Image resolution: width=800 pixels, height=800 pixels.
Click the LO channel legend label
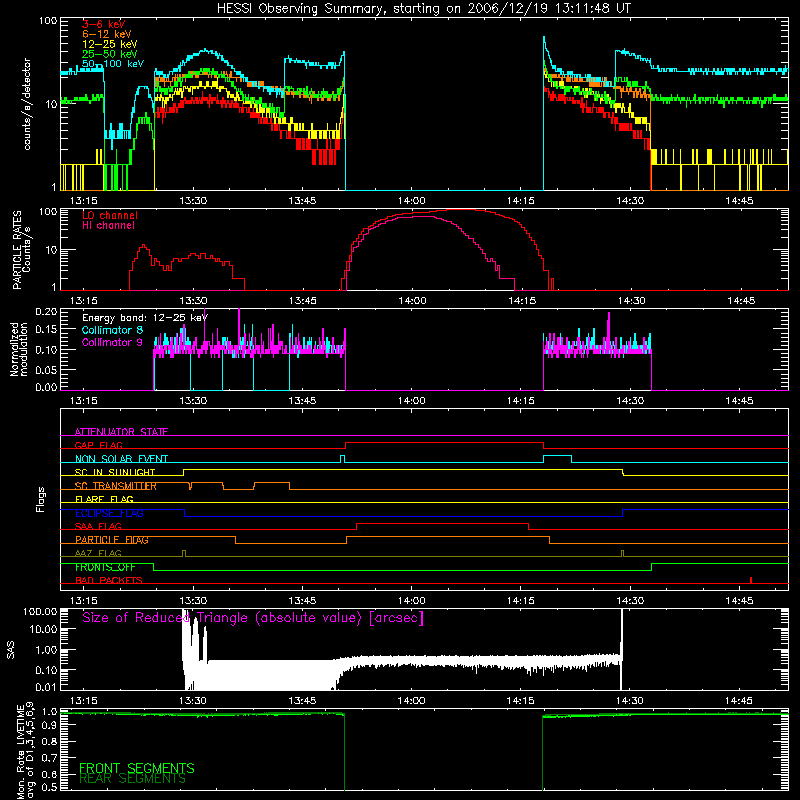pyautogui.click(x=110, y=215)
